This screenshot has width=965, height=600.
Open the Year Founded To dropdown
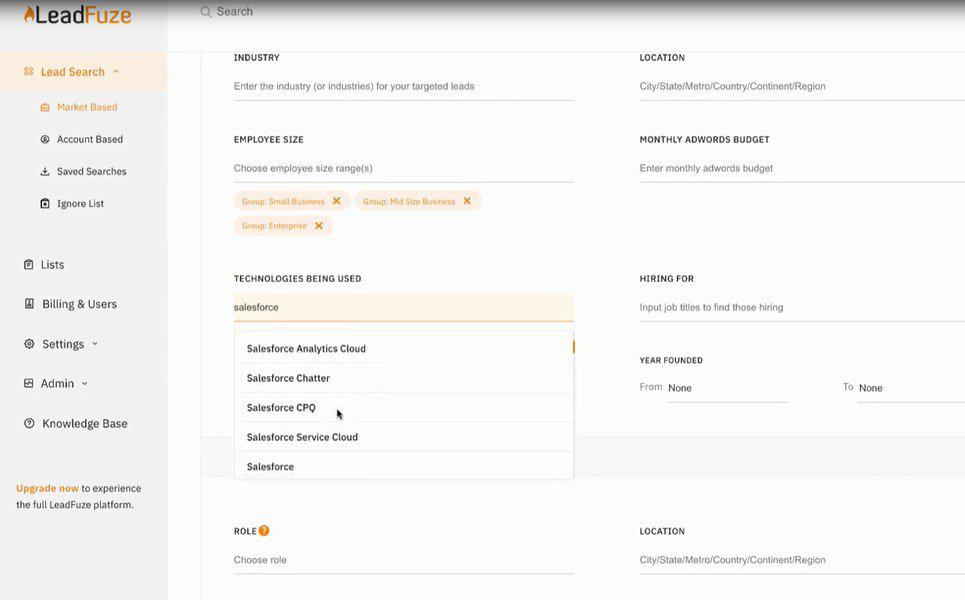click(x=911, y=388)
